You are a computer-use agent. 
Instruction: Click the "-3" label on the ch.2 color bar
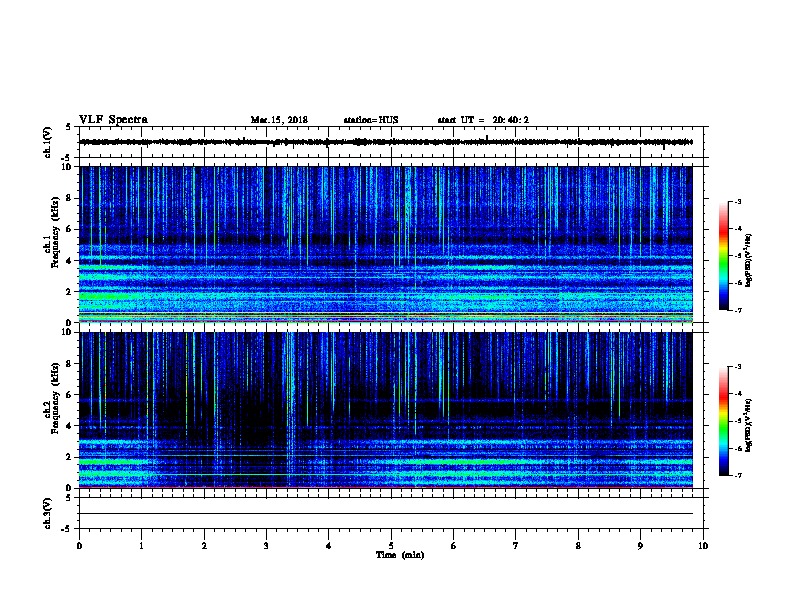pyautogui.click(x=737, y=367)
